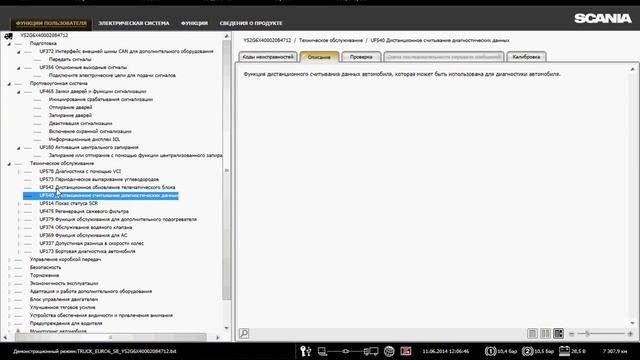Select UF374 Обслуживание водяного клапана
The width and height of the screenshot is (640, 360).
coord(86,227)
